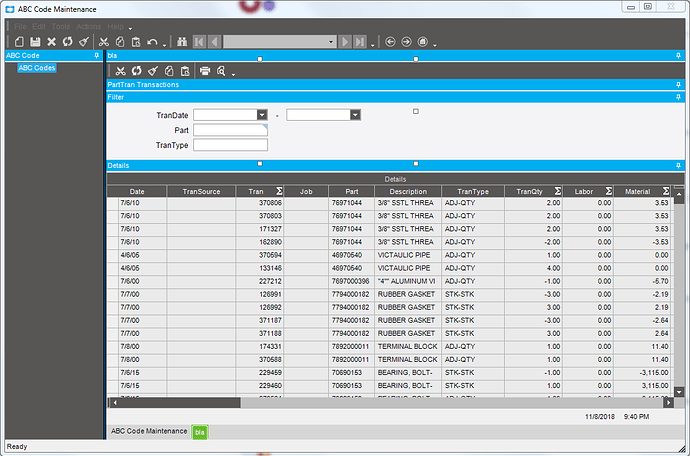Click the TranType filter input field
Viewport: 690px width, 456px height.
click(x=230, y=145)
